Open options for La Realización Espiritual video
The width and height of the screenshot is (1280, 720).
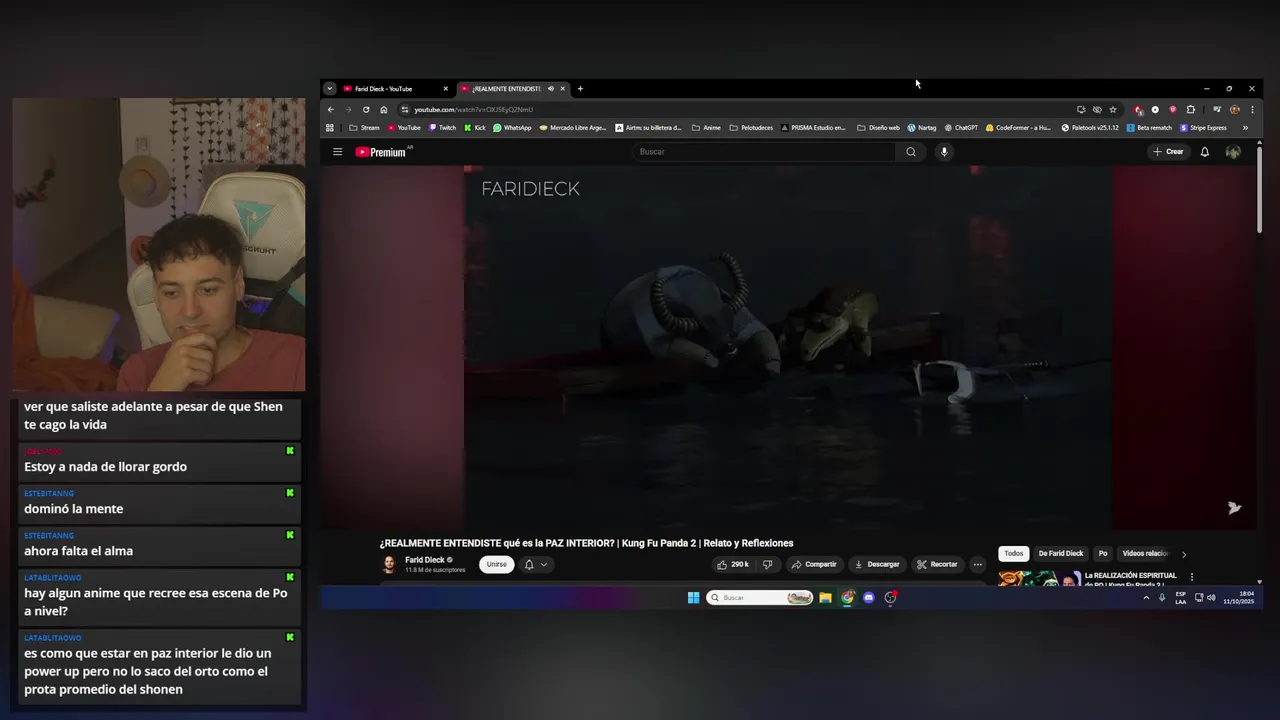click(x=1192, y=577)
